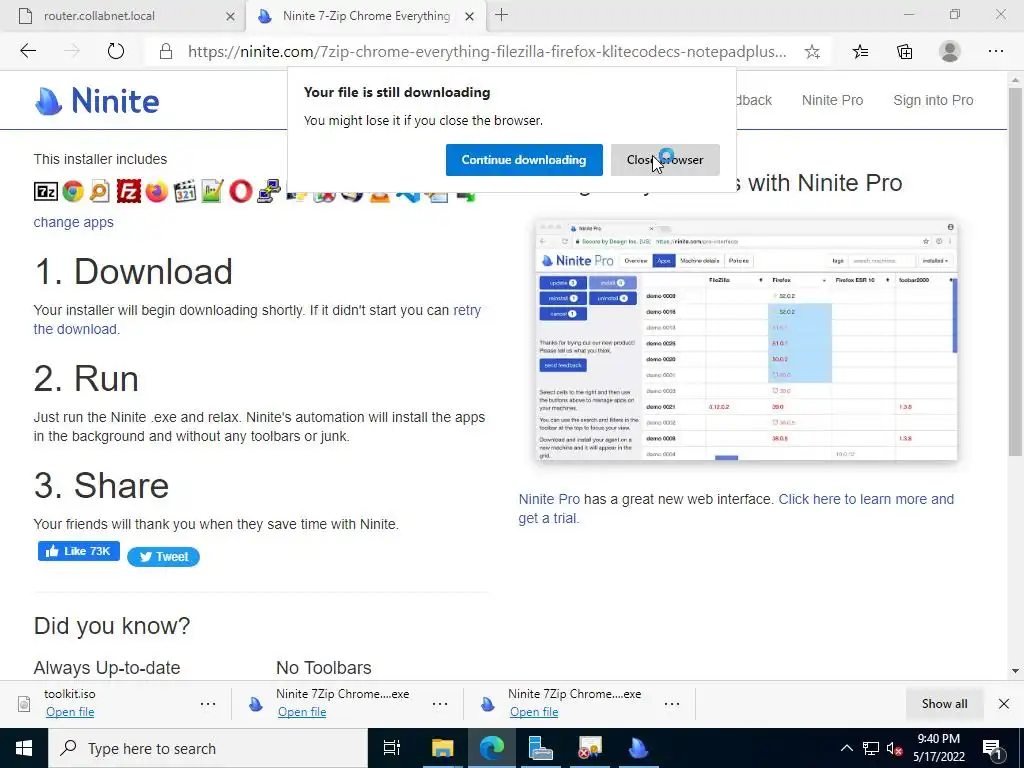Viewport: 1024px width, 768px height.
Task: Click the 7-Zip app icon
Action: pyautogui.click(x=46, y=191)
